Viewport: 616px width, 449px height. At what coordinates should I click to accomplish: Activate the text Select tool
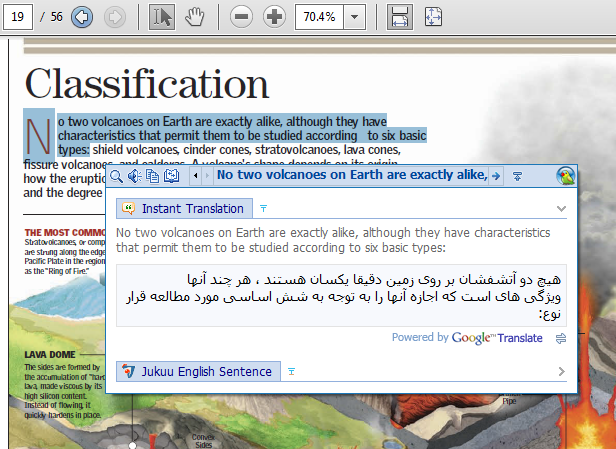pos(162,17)
